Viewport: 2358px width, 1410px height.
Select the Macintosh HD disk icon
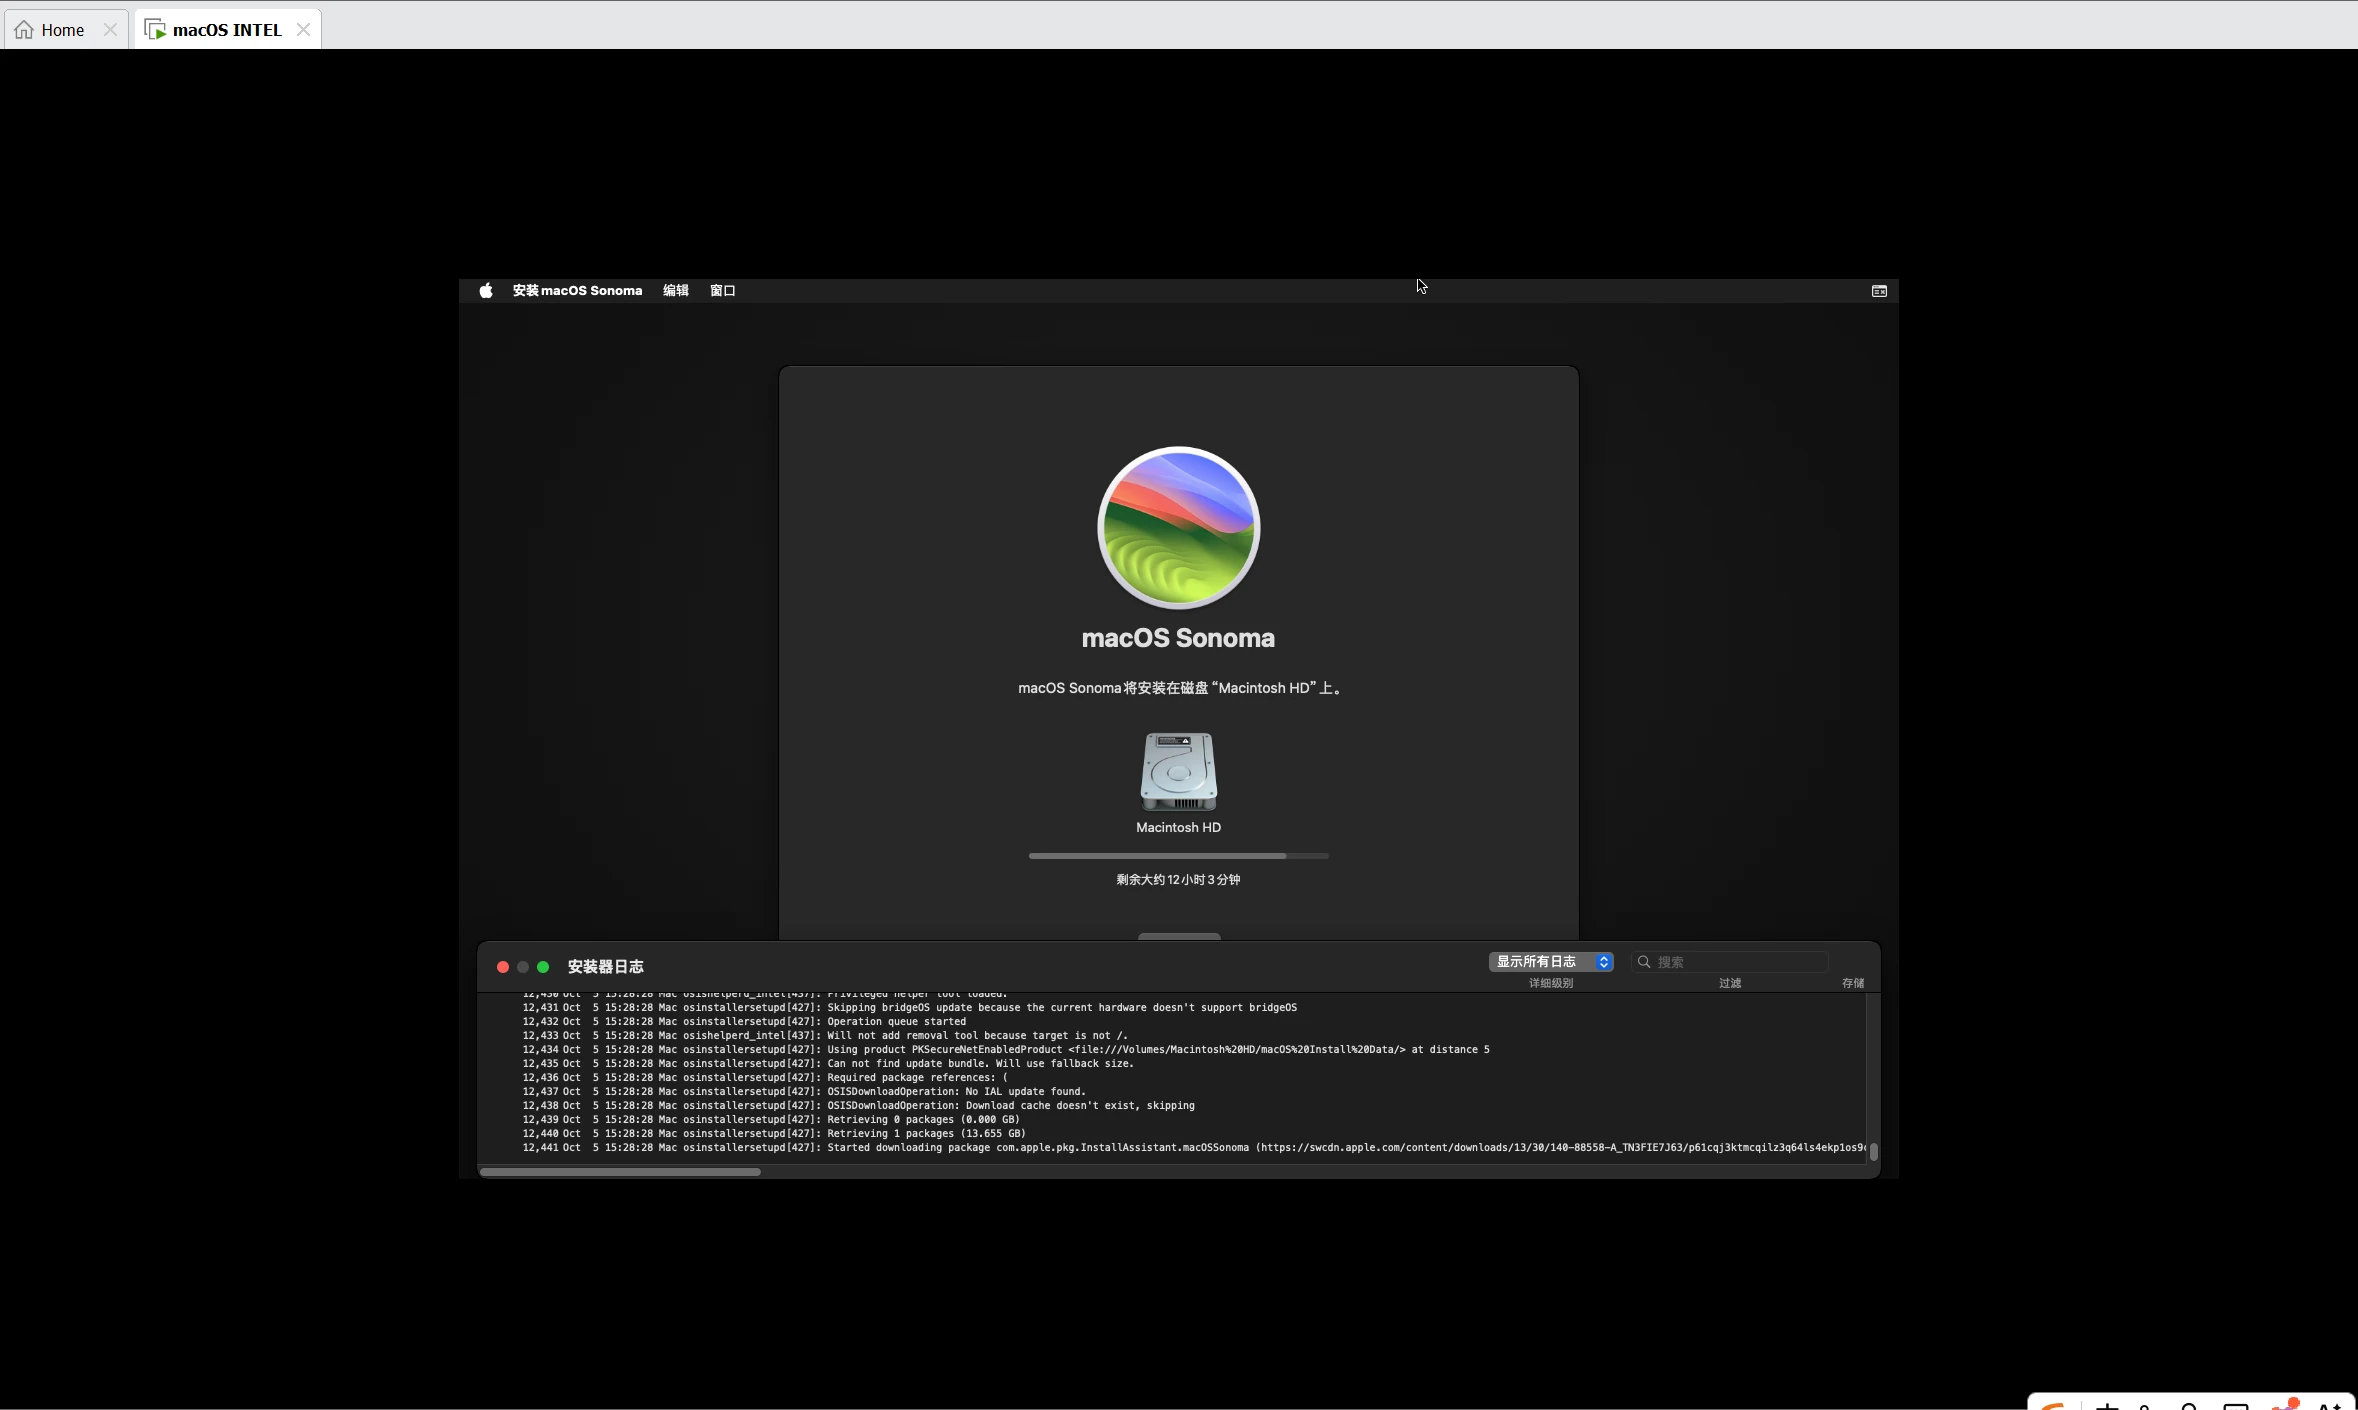click(1178, 771)
